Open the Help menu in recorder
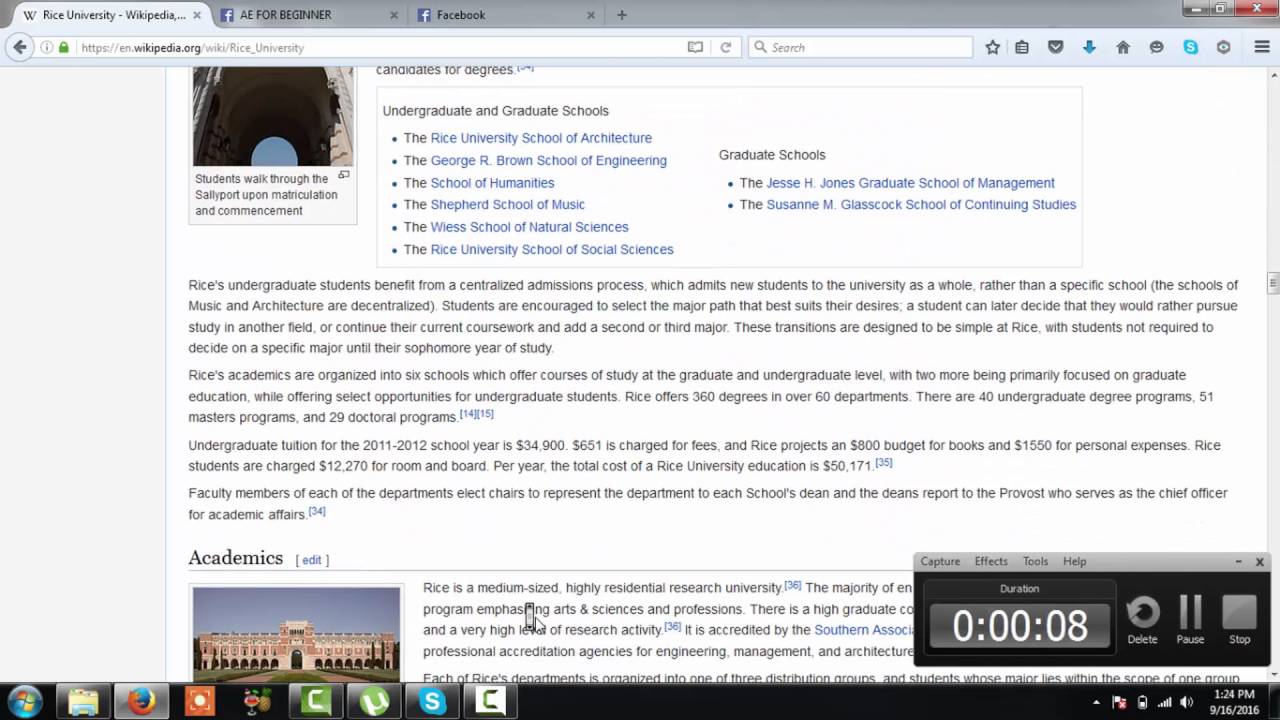The height and width of the screenshot is (720, 1280). pos(1074,561)
